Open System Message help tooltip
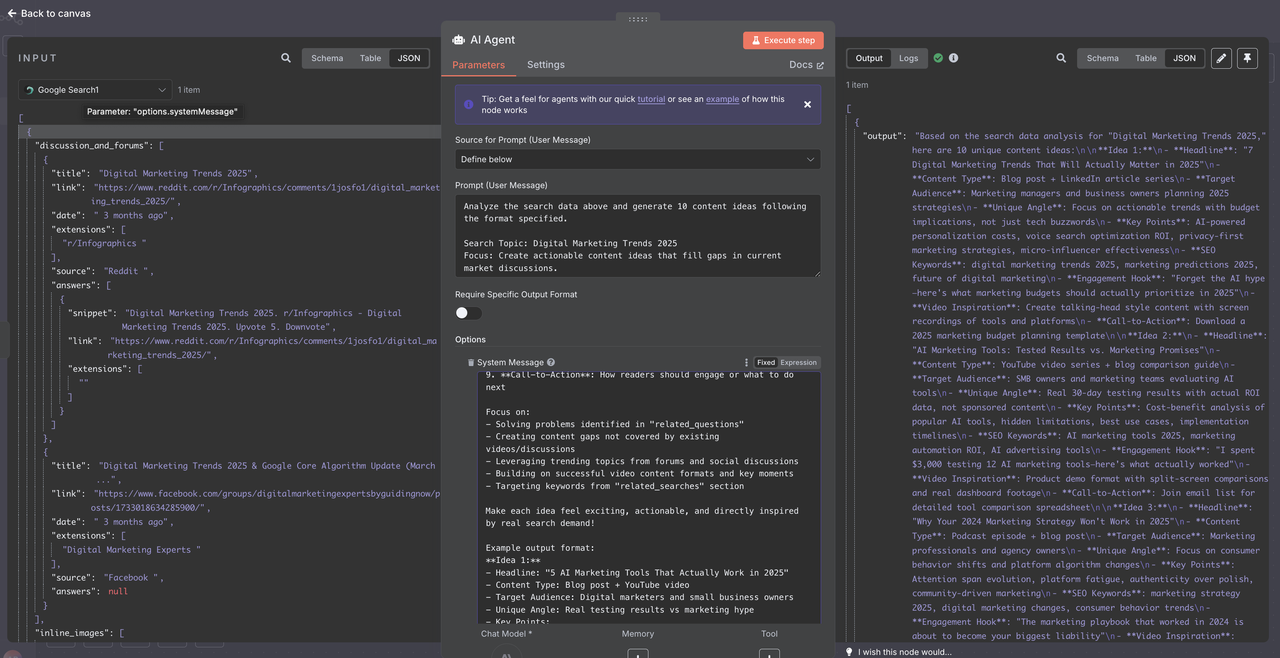 (x=551, y=363)
